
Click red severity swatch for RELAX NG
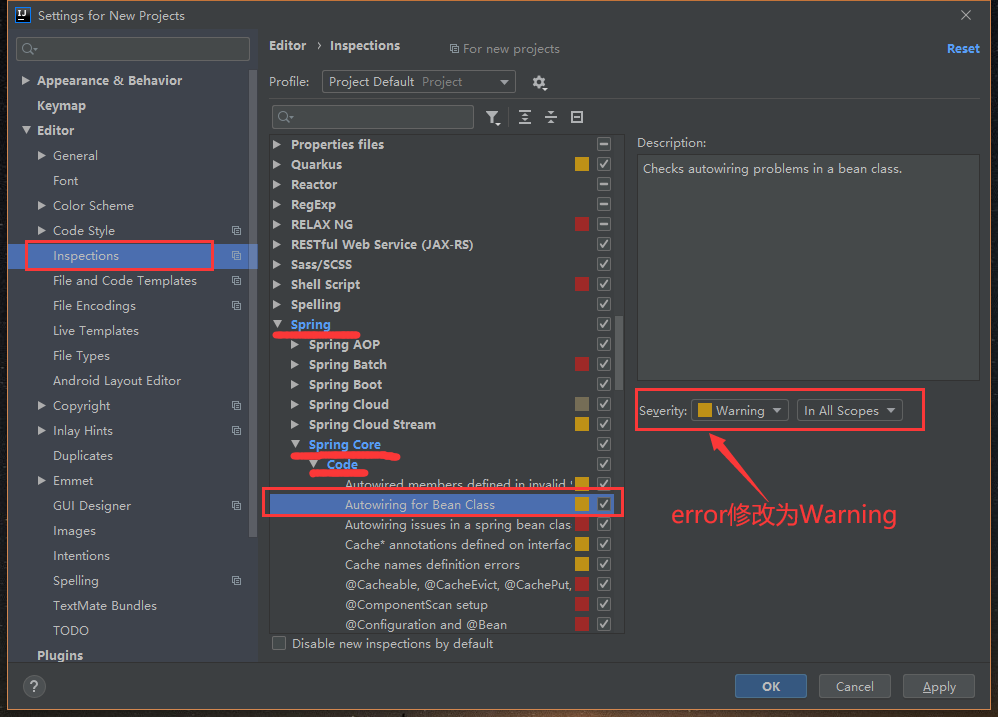tap(582, 224)
